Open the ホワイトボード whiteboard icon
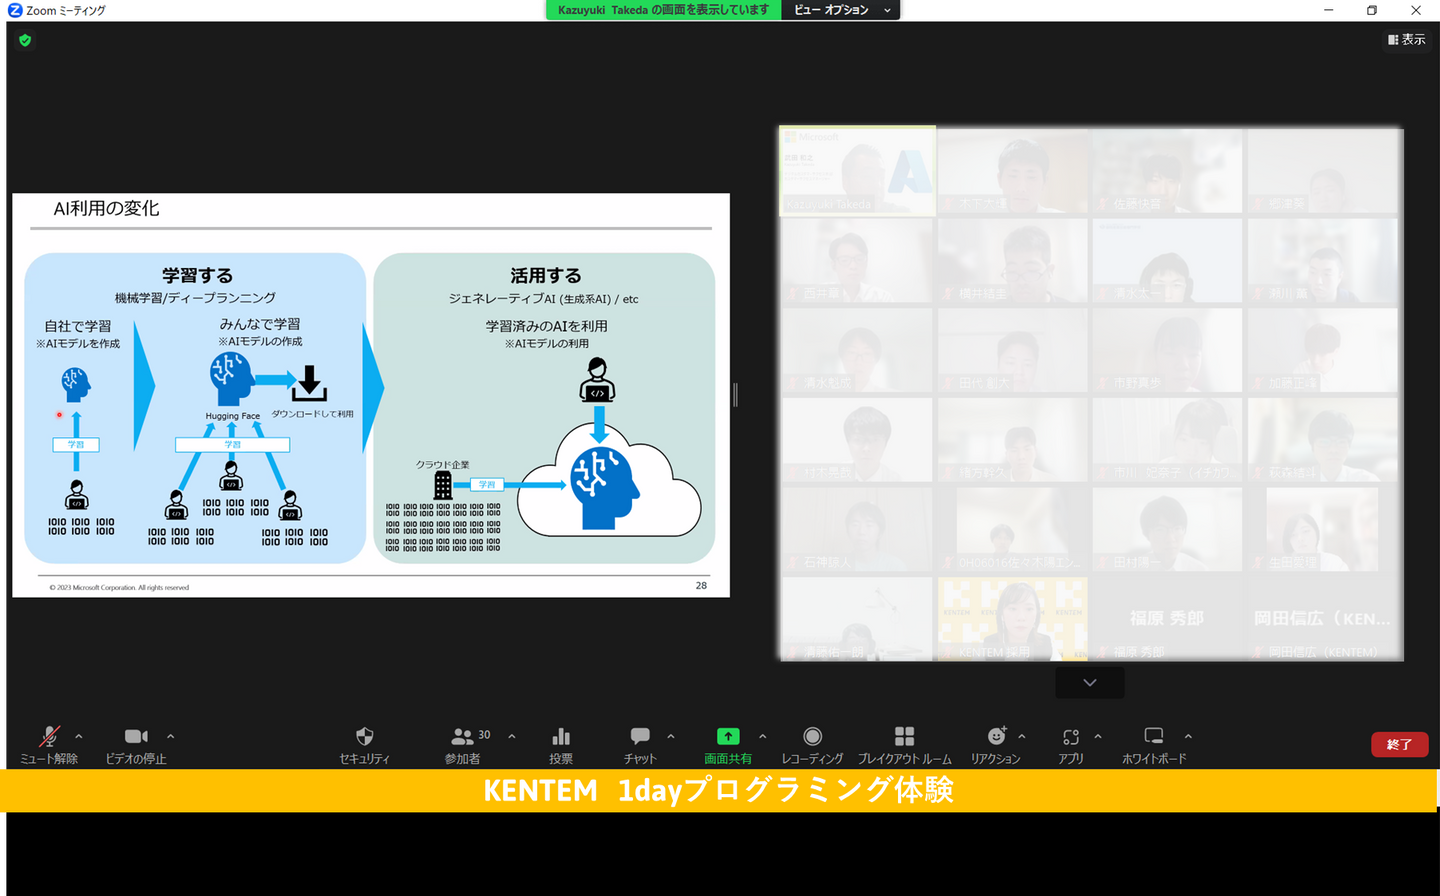1440x896 pixels. [x=1154, y=737]
